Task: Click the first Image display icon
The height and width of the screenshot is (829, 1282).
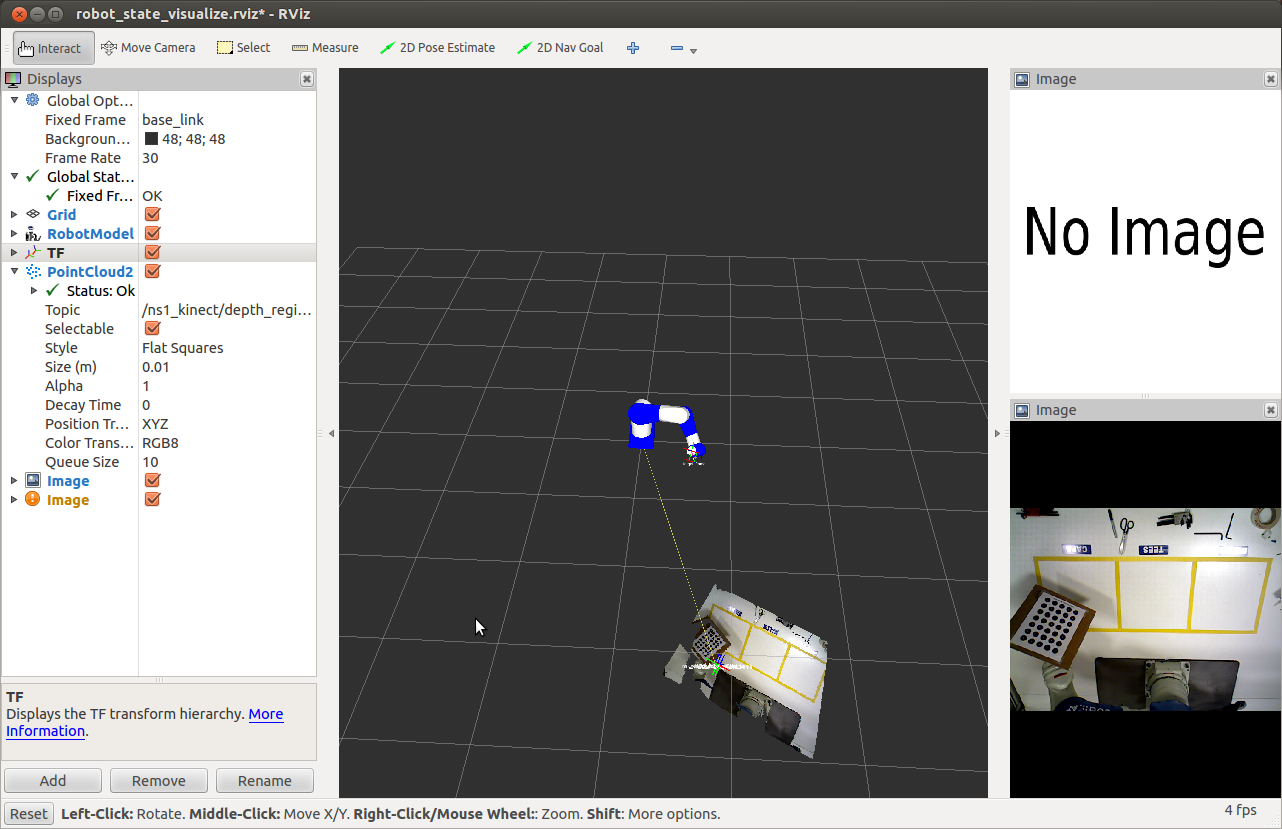Action: tap(33, 481)
